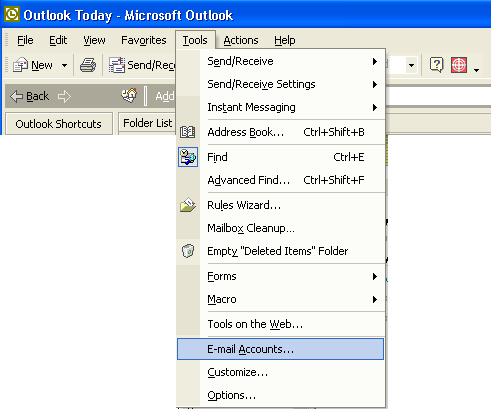Image resolution: width=491 pixels, height=409 pixels.
Task: Click the Send/Receive toolbar button
Action: pos(142,65)
